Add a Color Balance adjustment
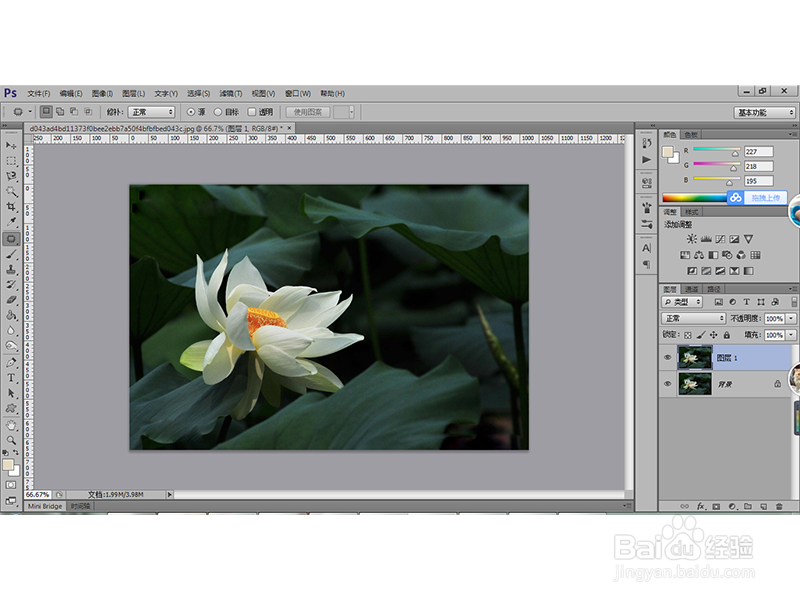 point(699,255)
